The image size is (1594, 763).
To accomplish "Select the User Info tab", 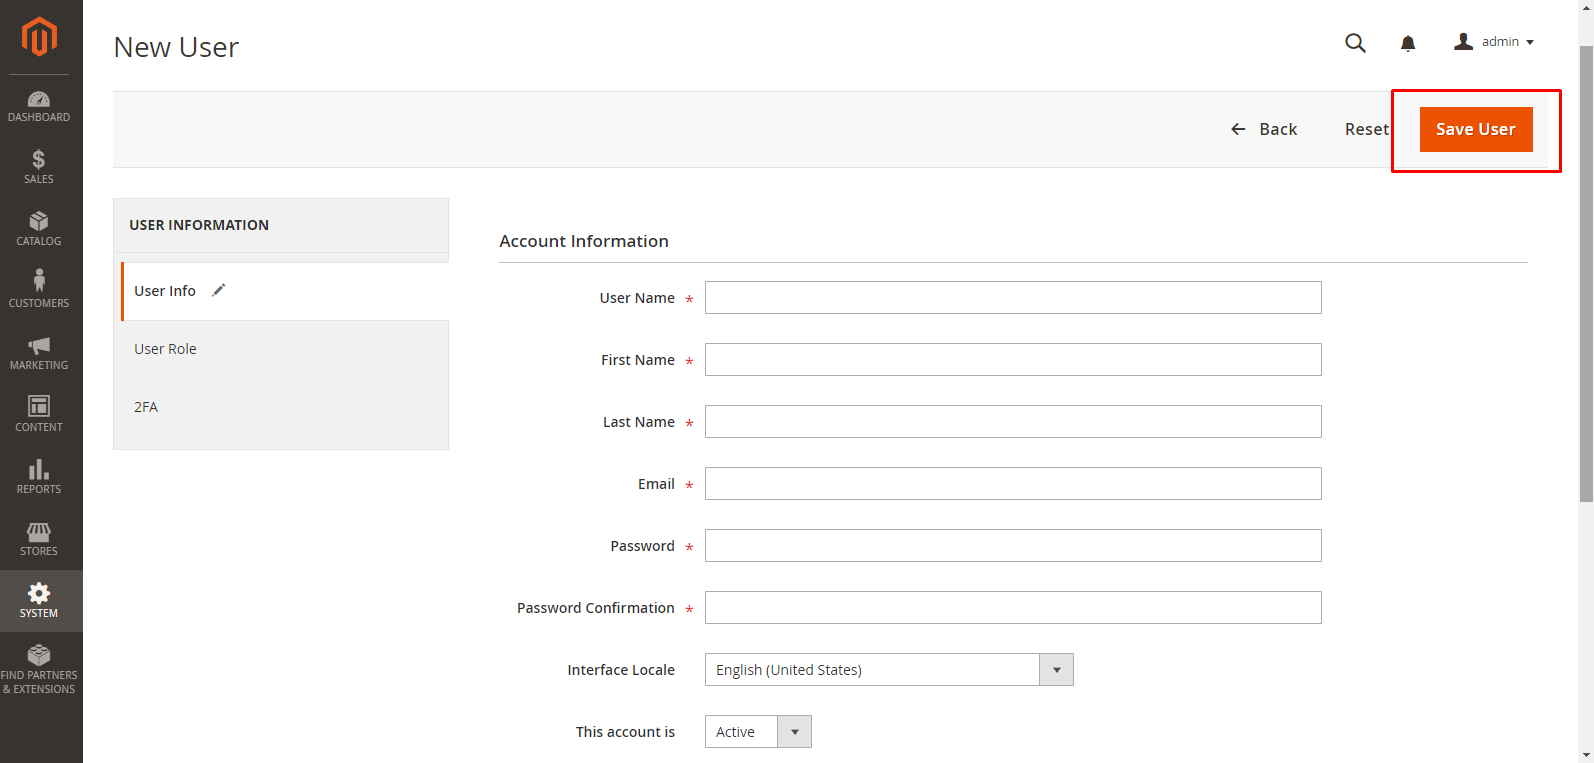I will tap(285, 291).
